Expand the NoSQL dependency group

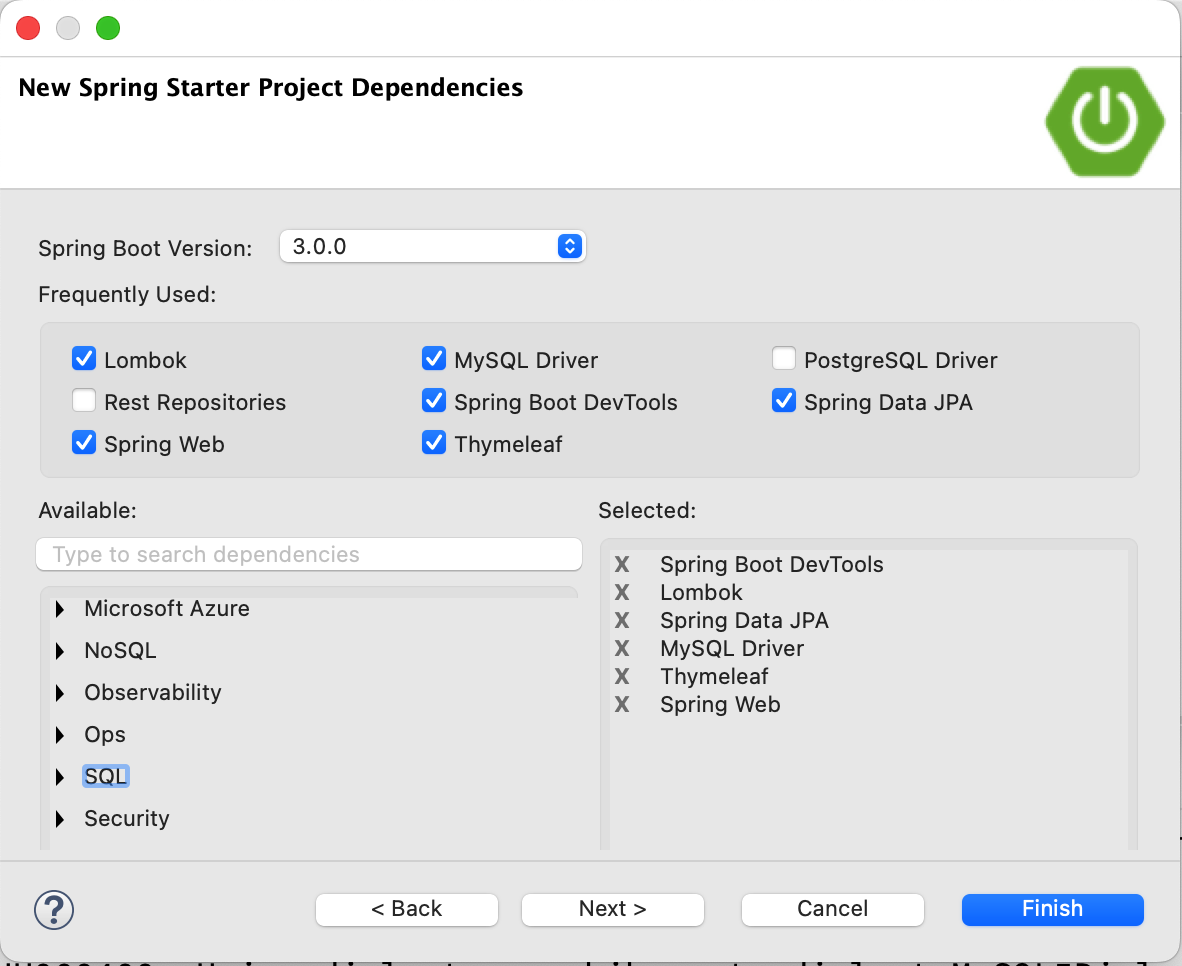pyautogui.click(x=61, y=651)
